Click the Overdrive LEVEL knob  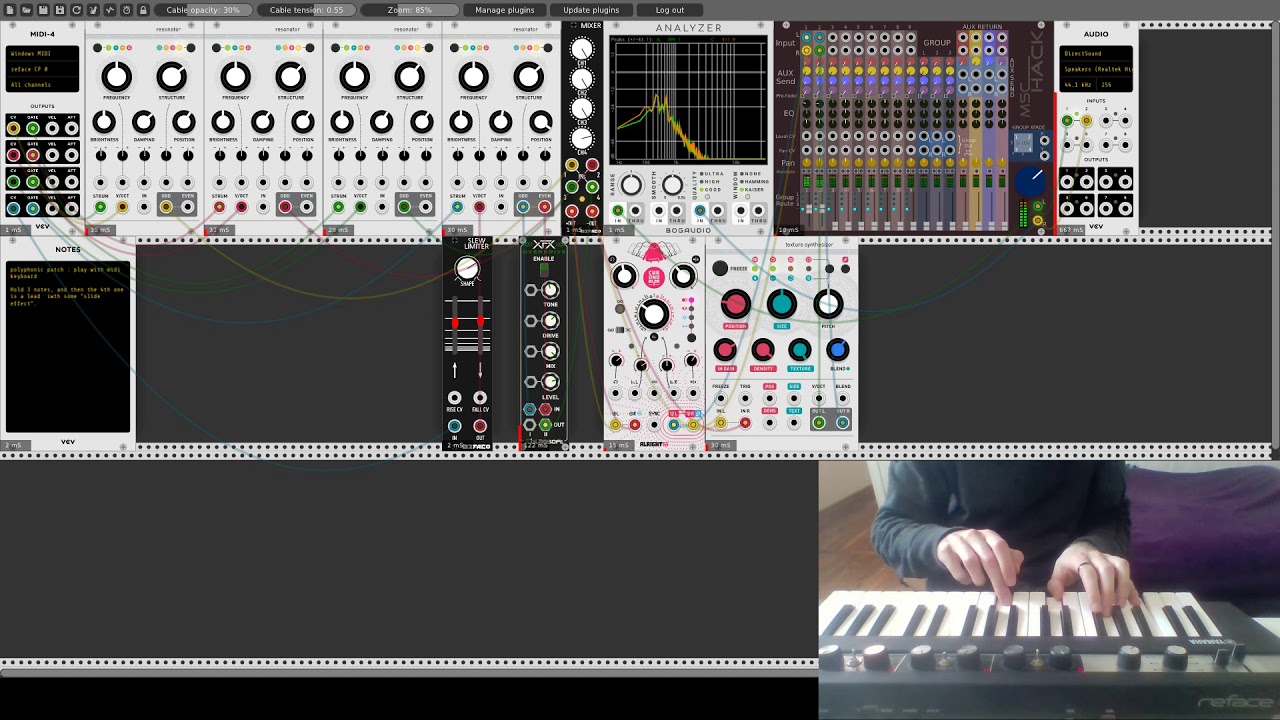point(550,381)
